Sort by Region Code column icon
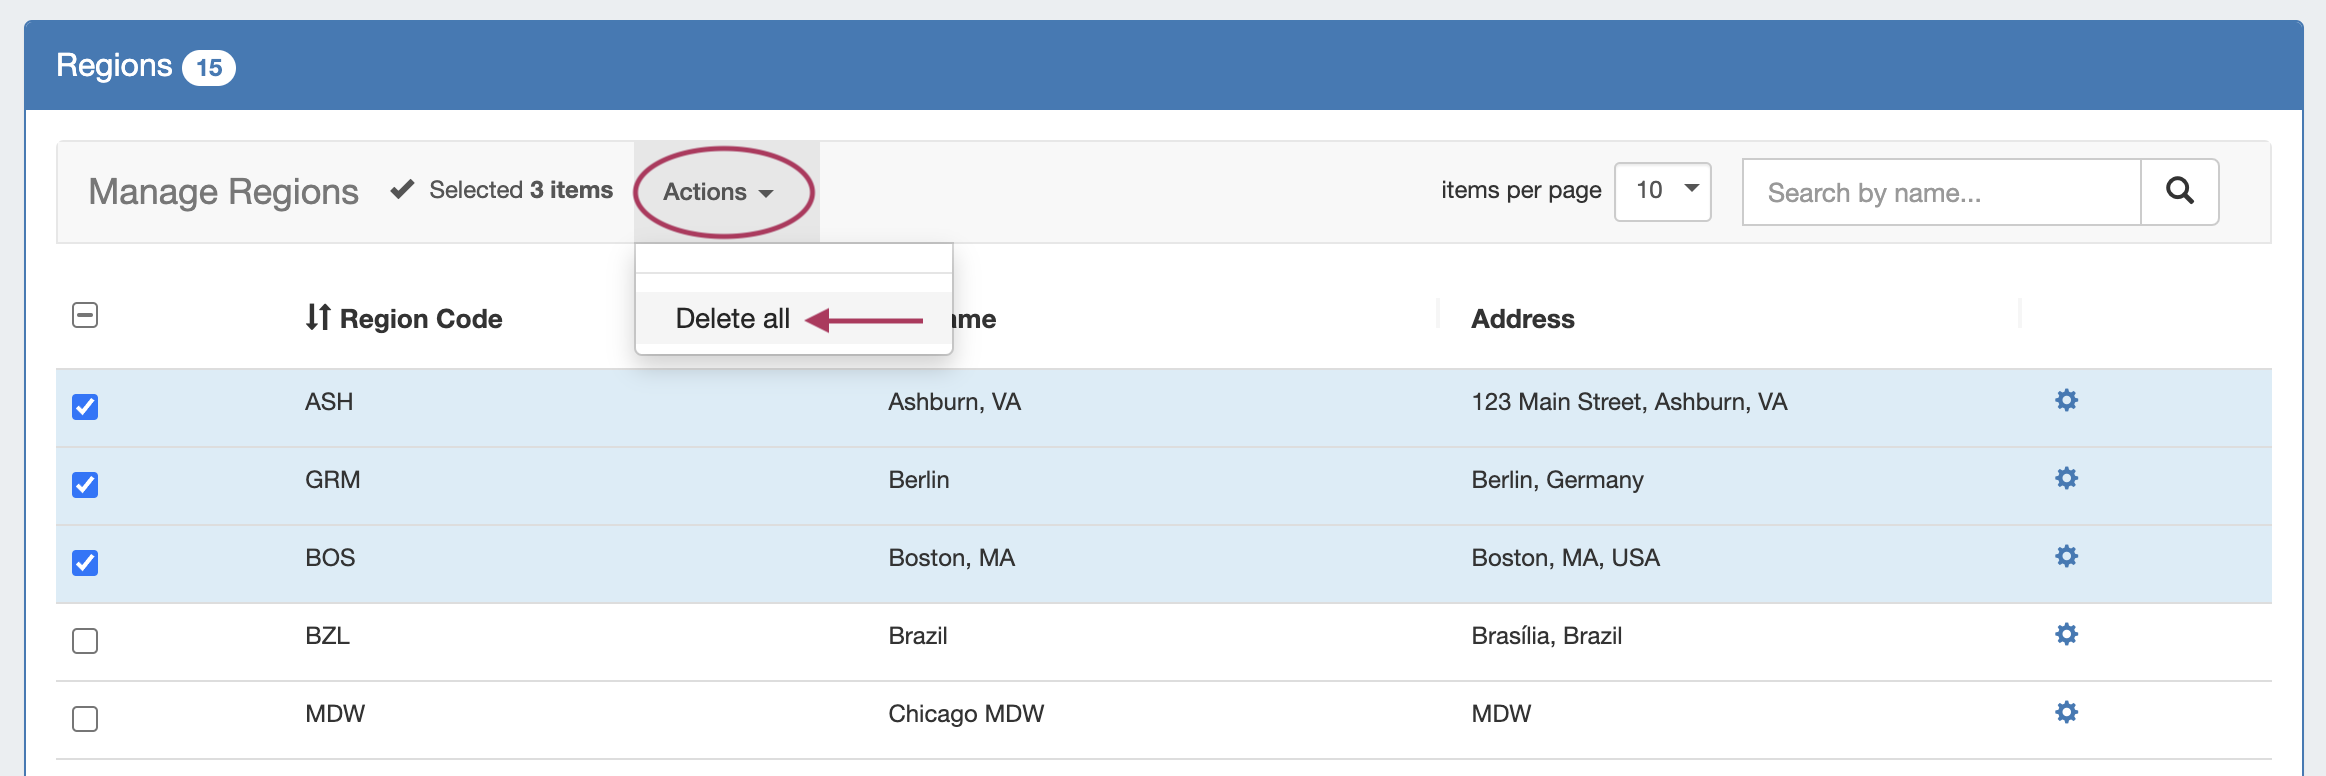The height and width of the screenshot is (776, 2326). pos(318,318)
